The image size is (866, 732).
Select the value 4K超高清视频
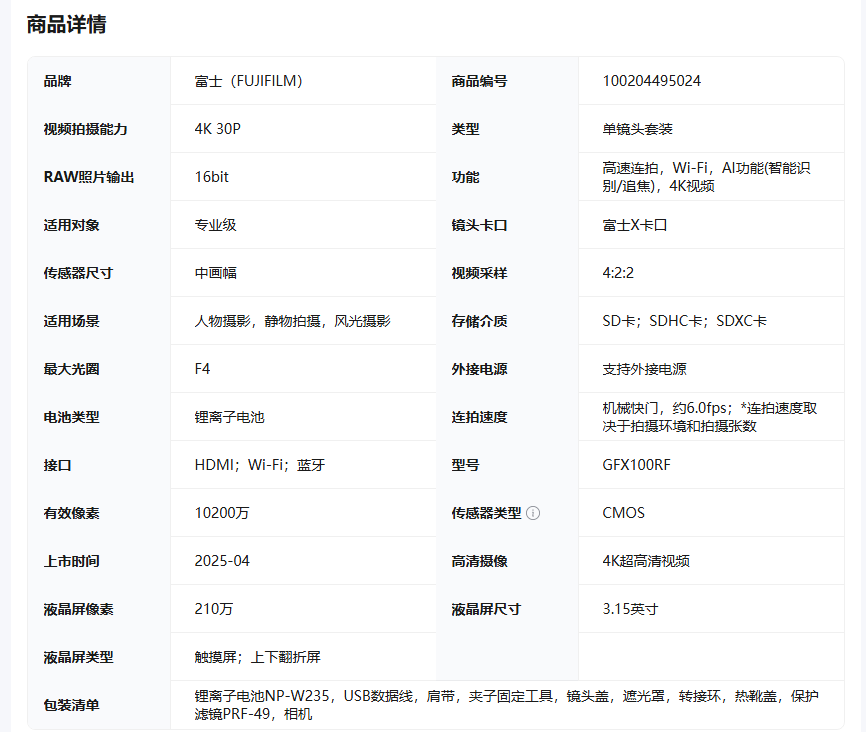[x=646, y=562]
